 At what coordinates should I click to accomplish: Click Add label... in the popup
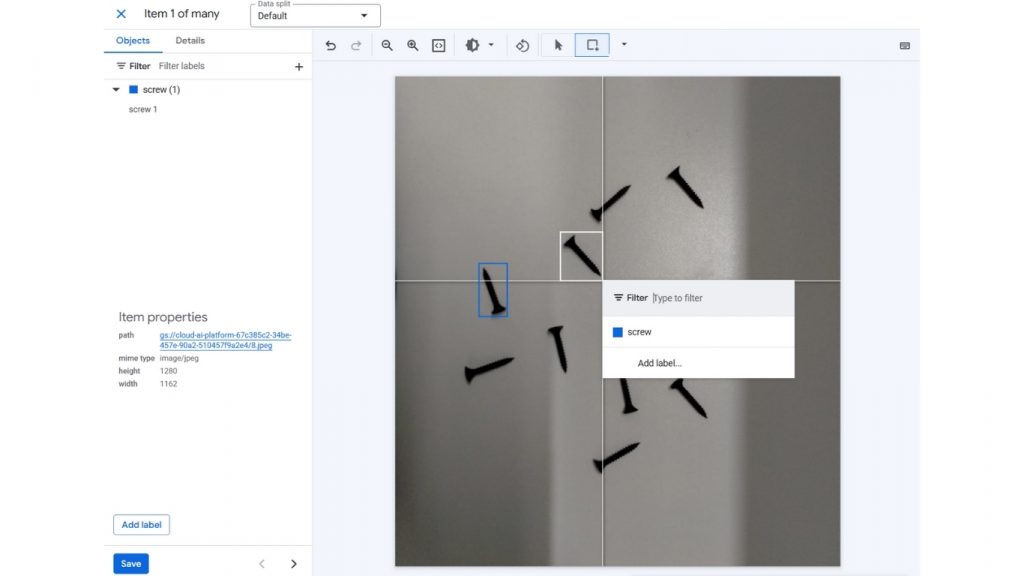point(659,363)
